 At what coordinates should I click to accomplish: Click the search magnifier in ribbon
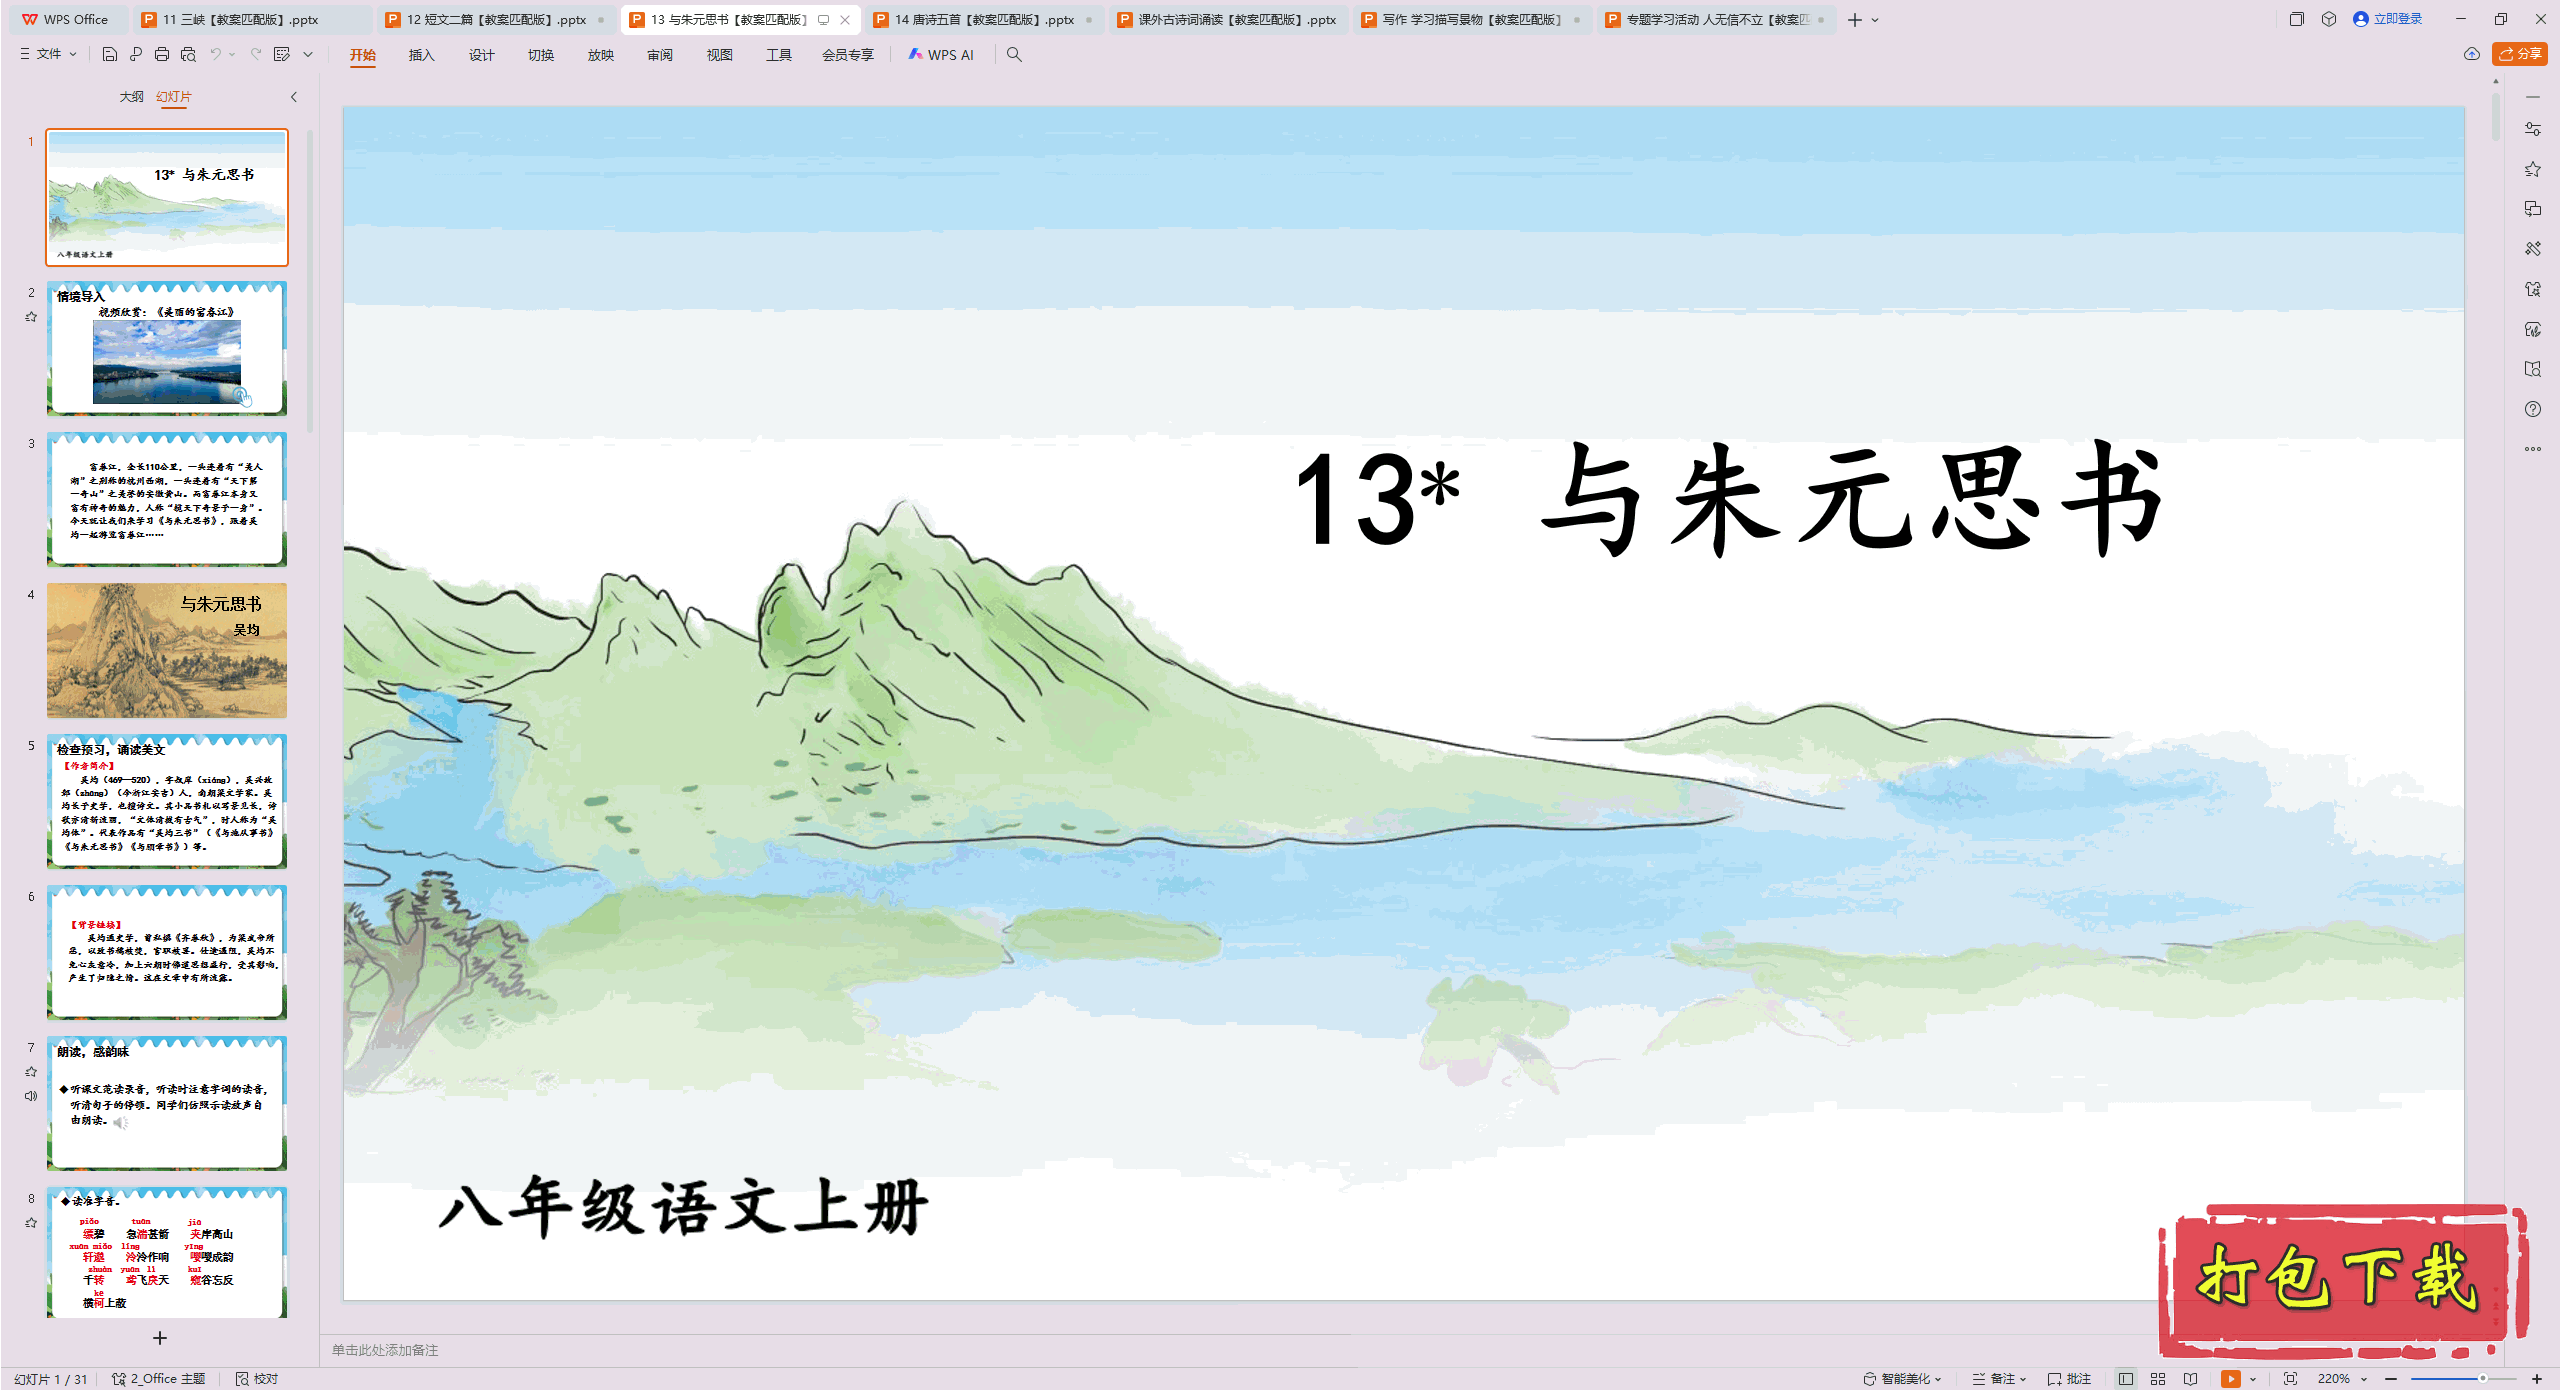coord(1014,55)
